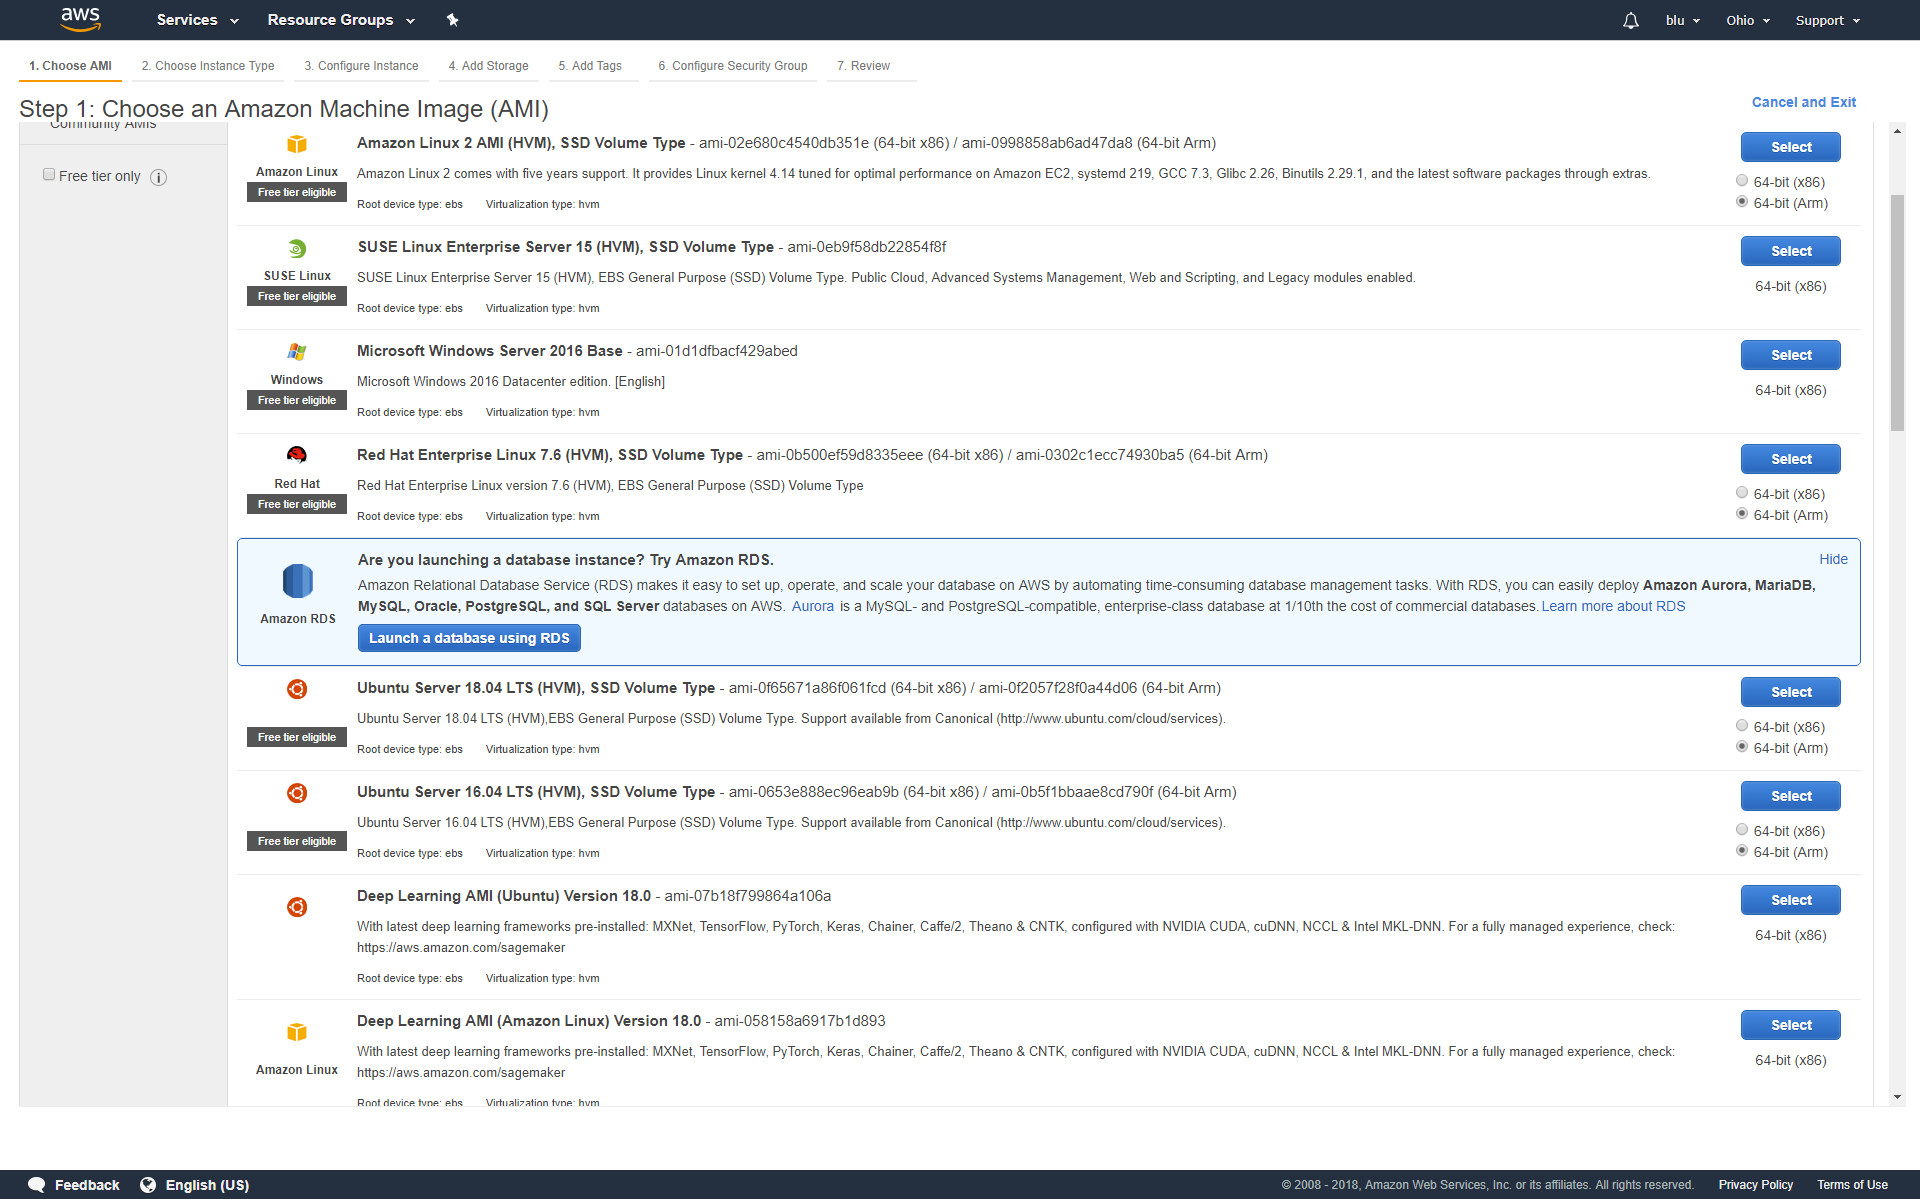Screen dimensions: 1920x1199
Task: Open Learn more about RDS link
Action: coord(1613,606)
